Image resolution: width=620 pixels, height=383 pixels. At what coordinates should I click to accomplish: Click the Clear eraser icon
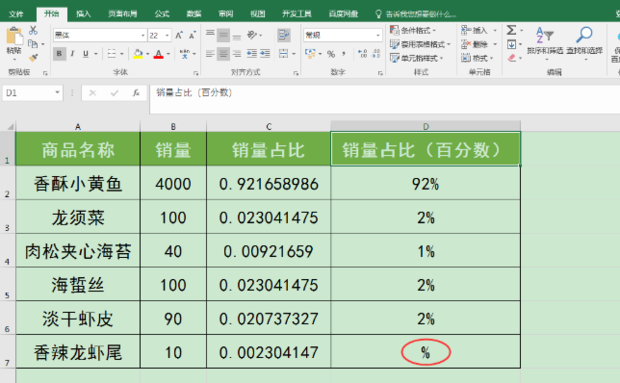(512, 58)
